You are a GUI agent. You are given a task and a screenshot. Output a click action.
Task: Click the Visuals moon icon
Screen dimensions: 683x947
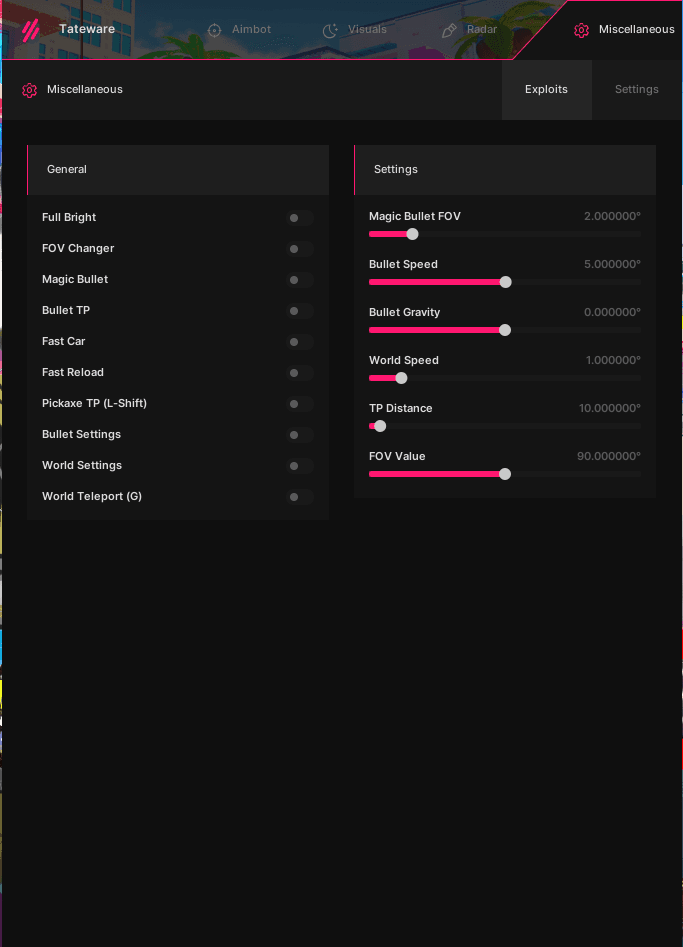(331, 30)
